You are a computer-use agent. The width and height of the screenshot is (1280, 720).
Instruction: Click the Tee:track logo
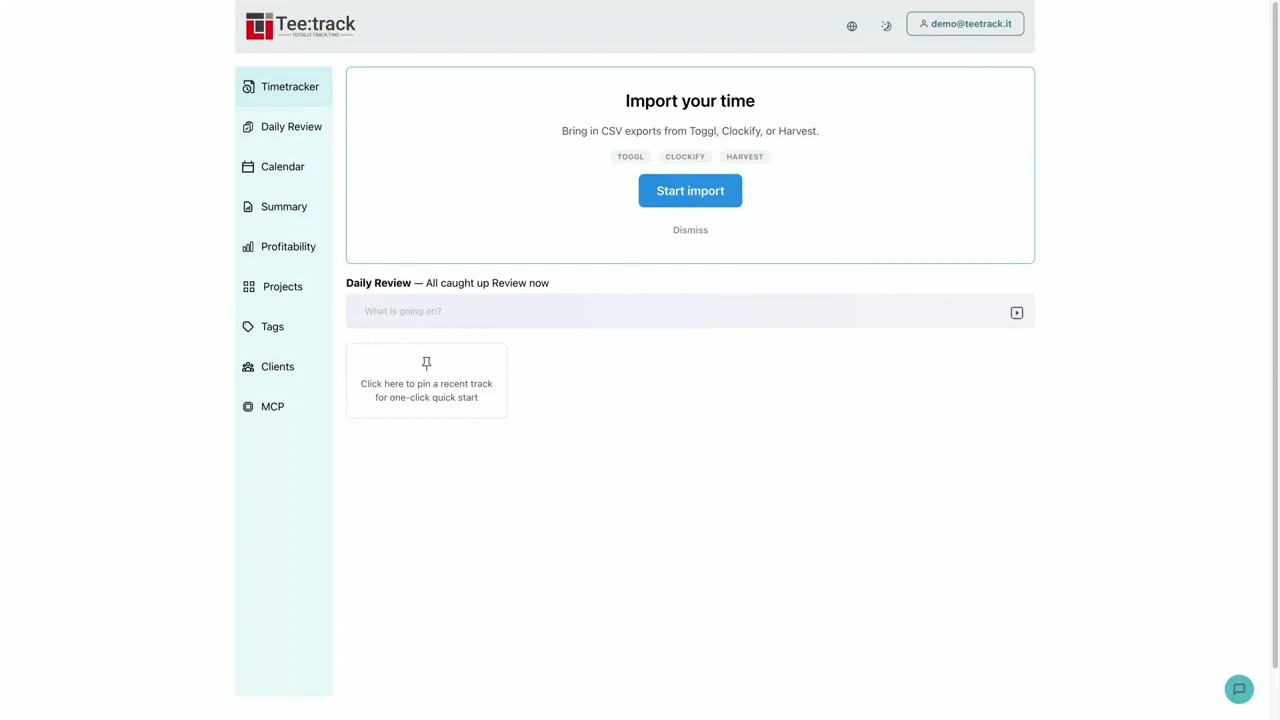point(301,25)
